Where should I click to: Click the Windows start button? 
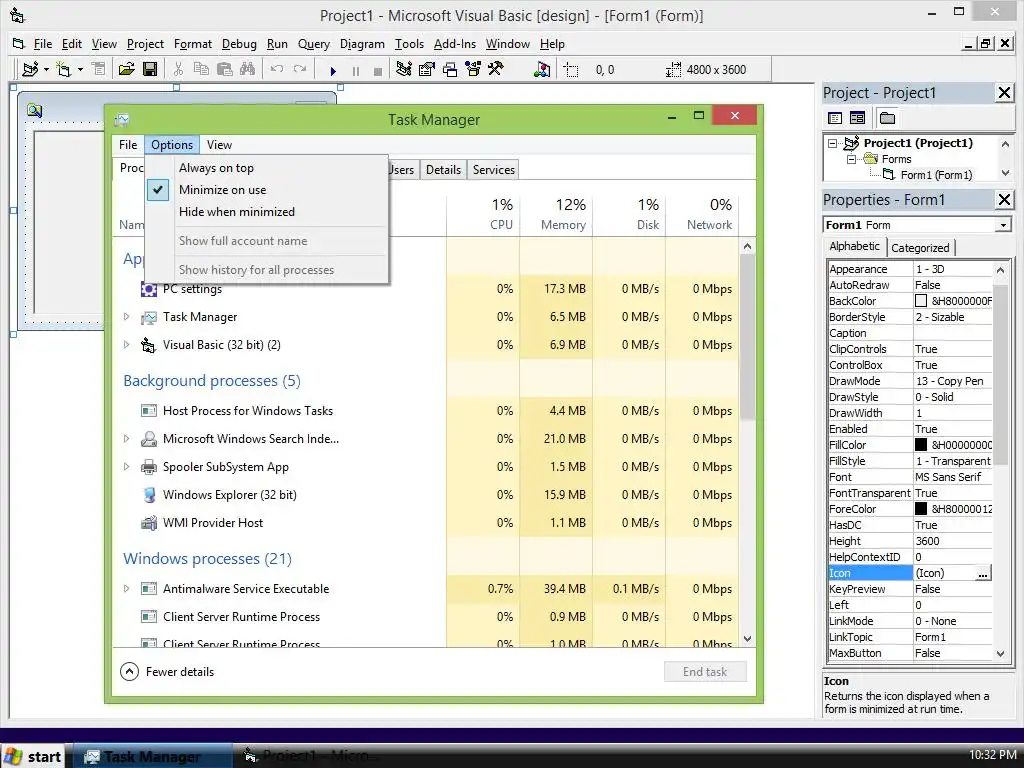tap(33, 756)
